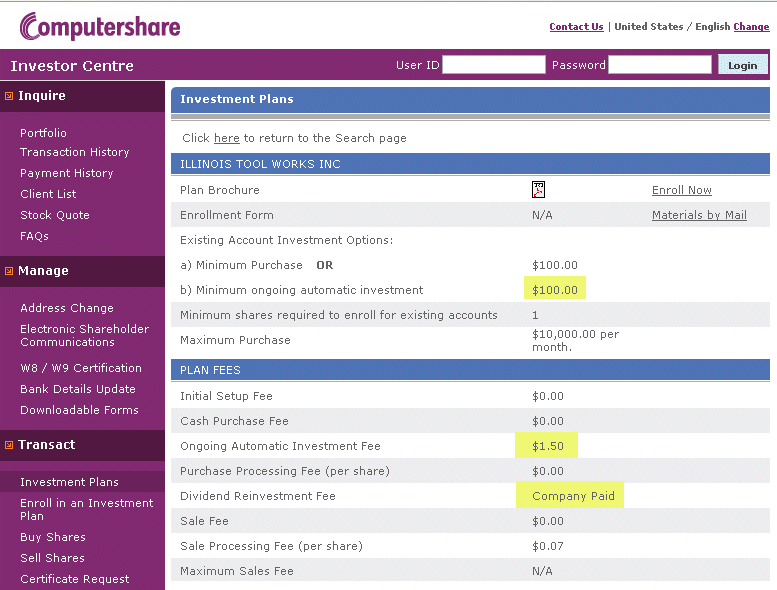This screenshot has width=777, height=590.
Task: Click the highlighted Company Paid value
Action: point(573,496)
